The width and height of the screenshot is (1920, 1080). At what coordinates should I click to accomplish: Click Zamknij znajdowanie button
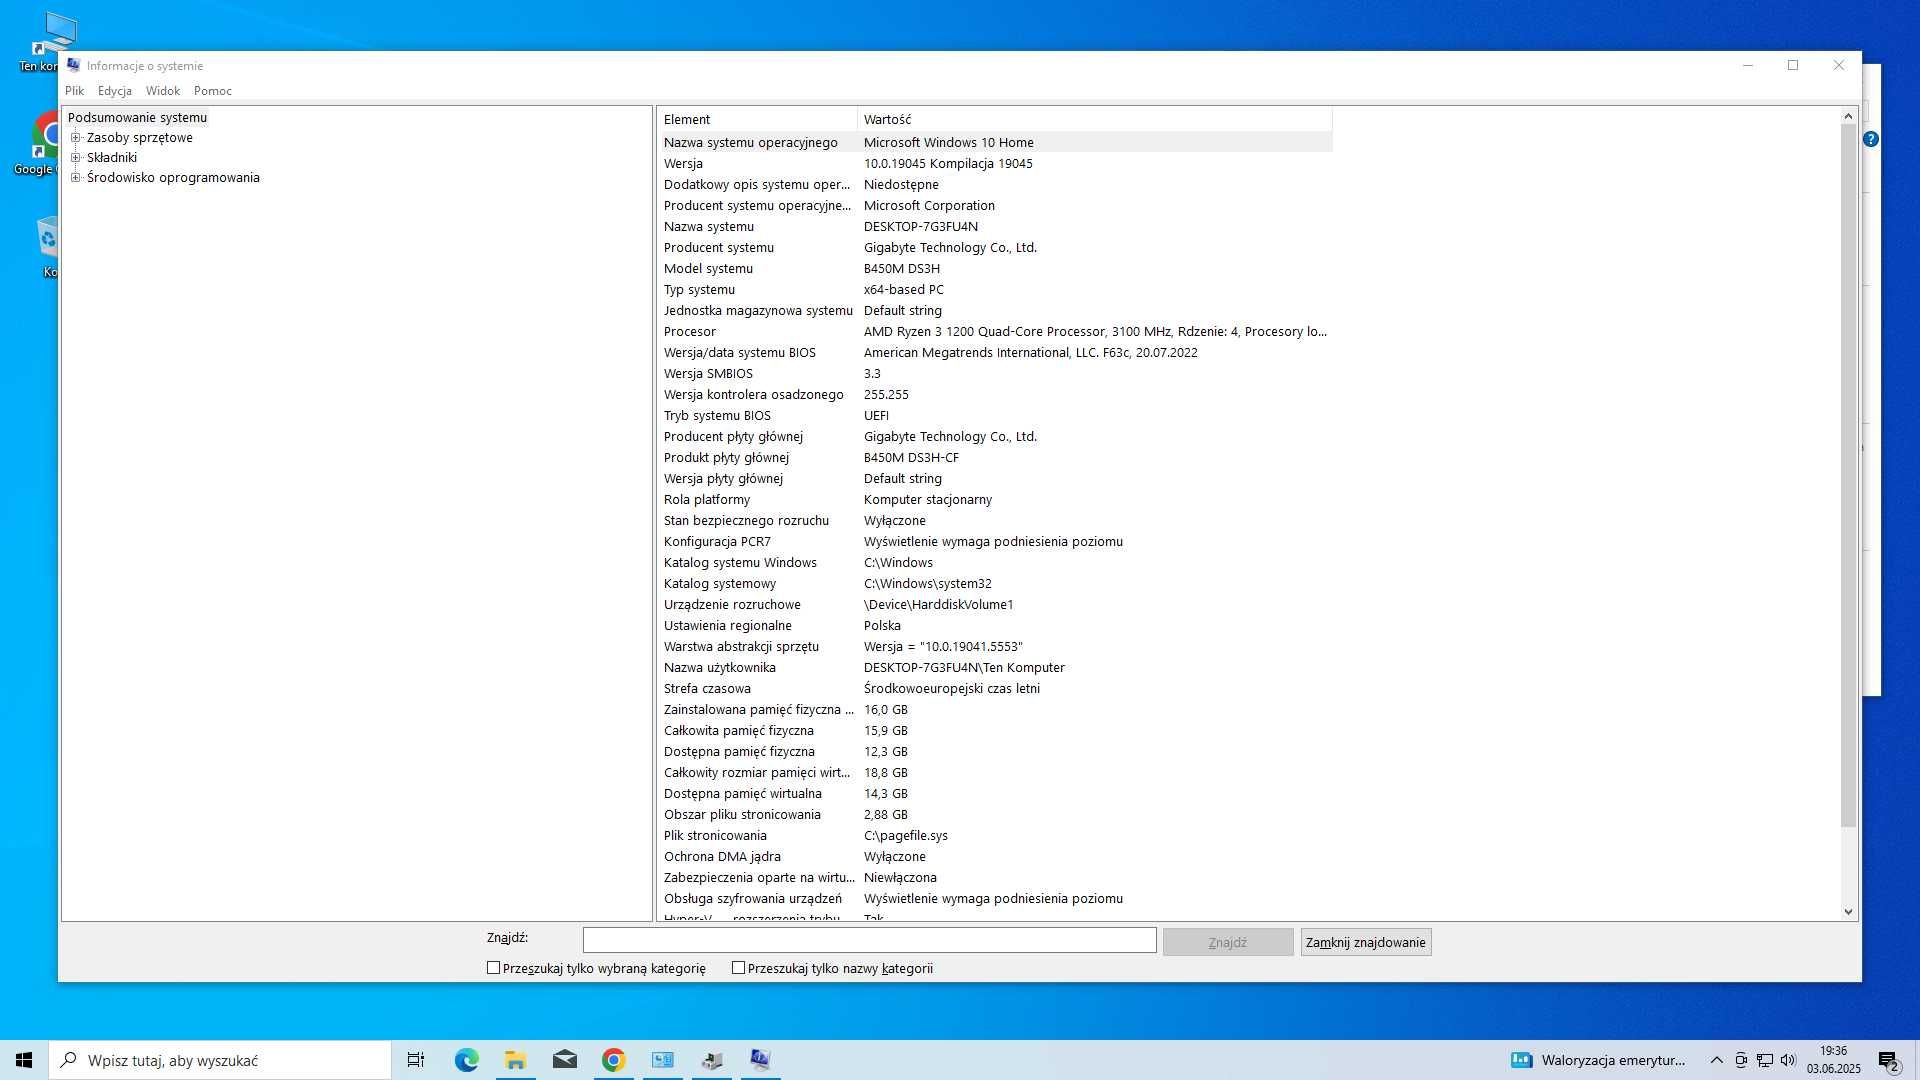[x=1365, y=942]
